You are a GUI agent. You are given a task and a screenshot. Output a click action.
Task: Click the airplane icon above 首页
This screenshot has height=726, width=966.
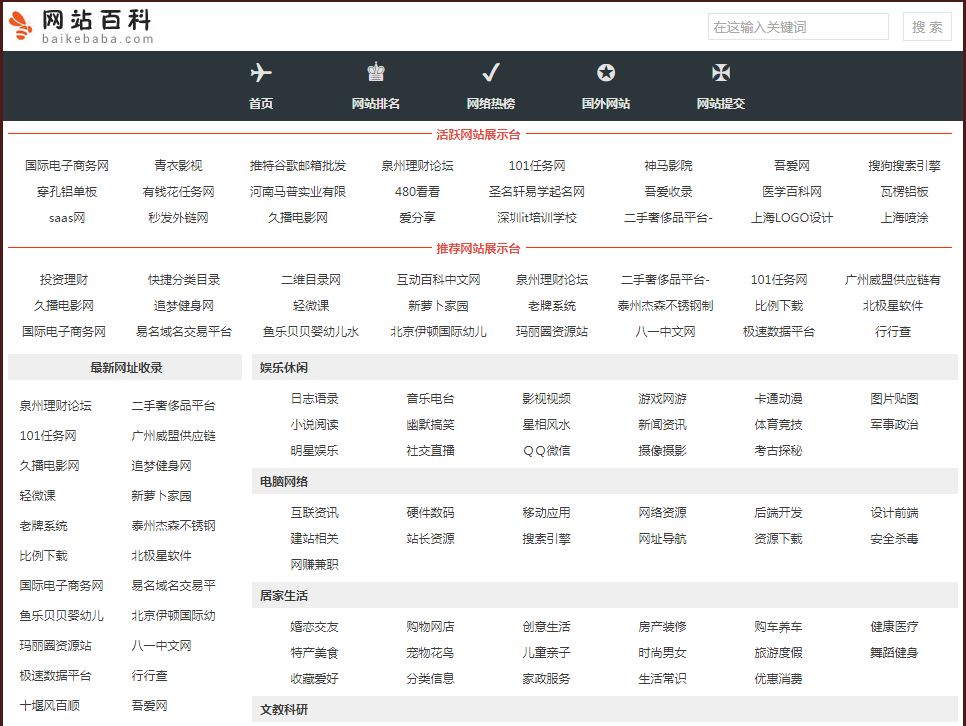pos(260,71)
